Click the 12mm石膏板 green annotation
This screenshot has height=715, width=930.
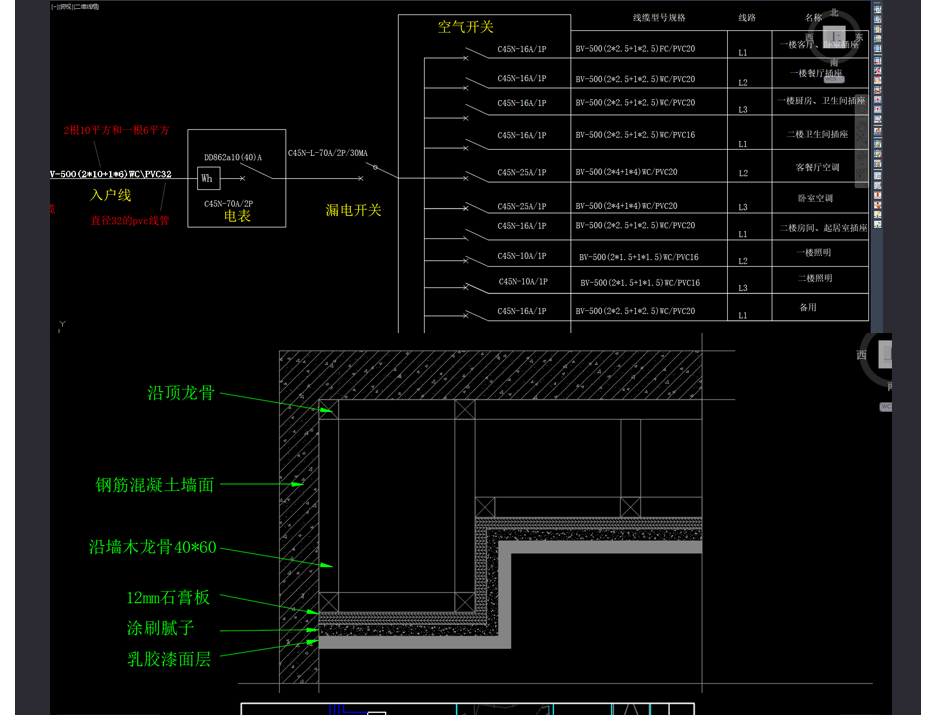[168, 597]
